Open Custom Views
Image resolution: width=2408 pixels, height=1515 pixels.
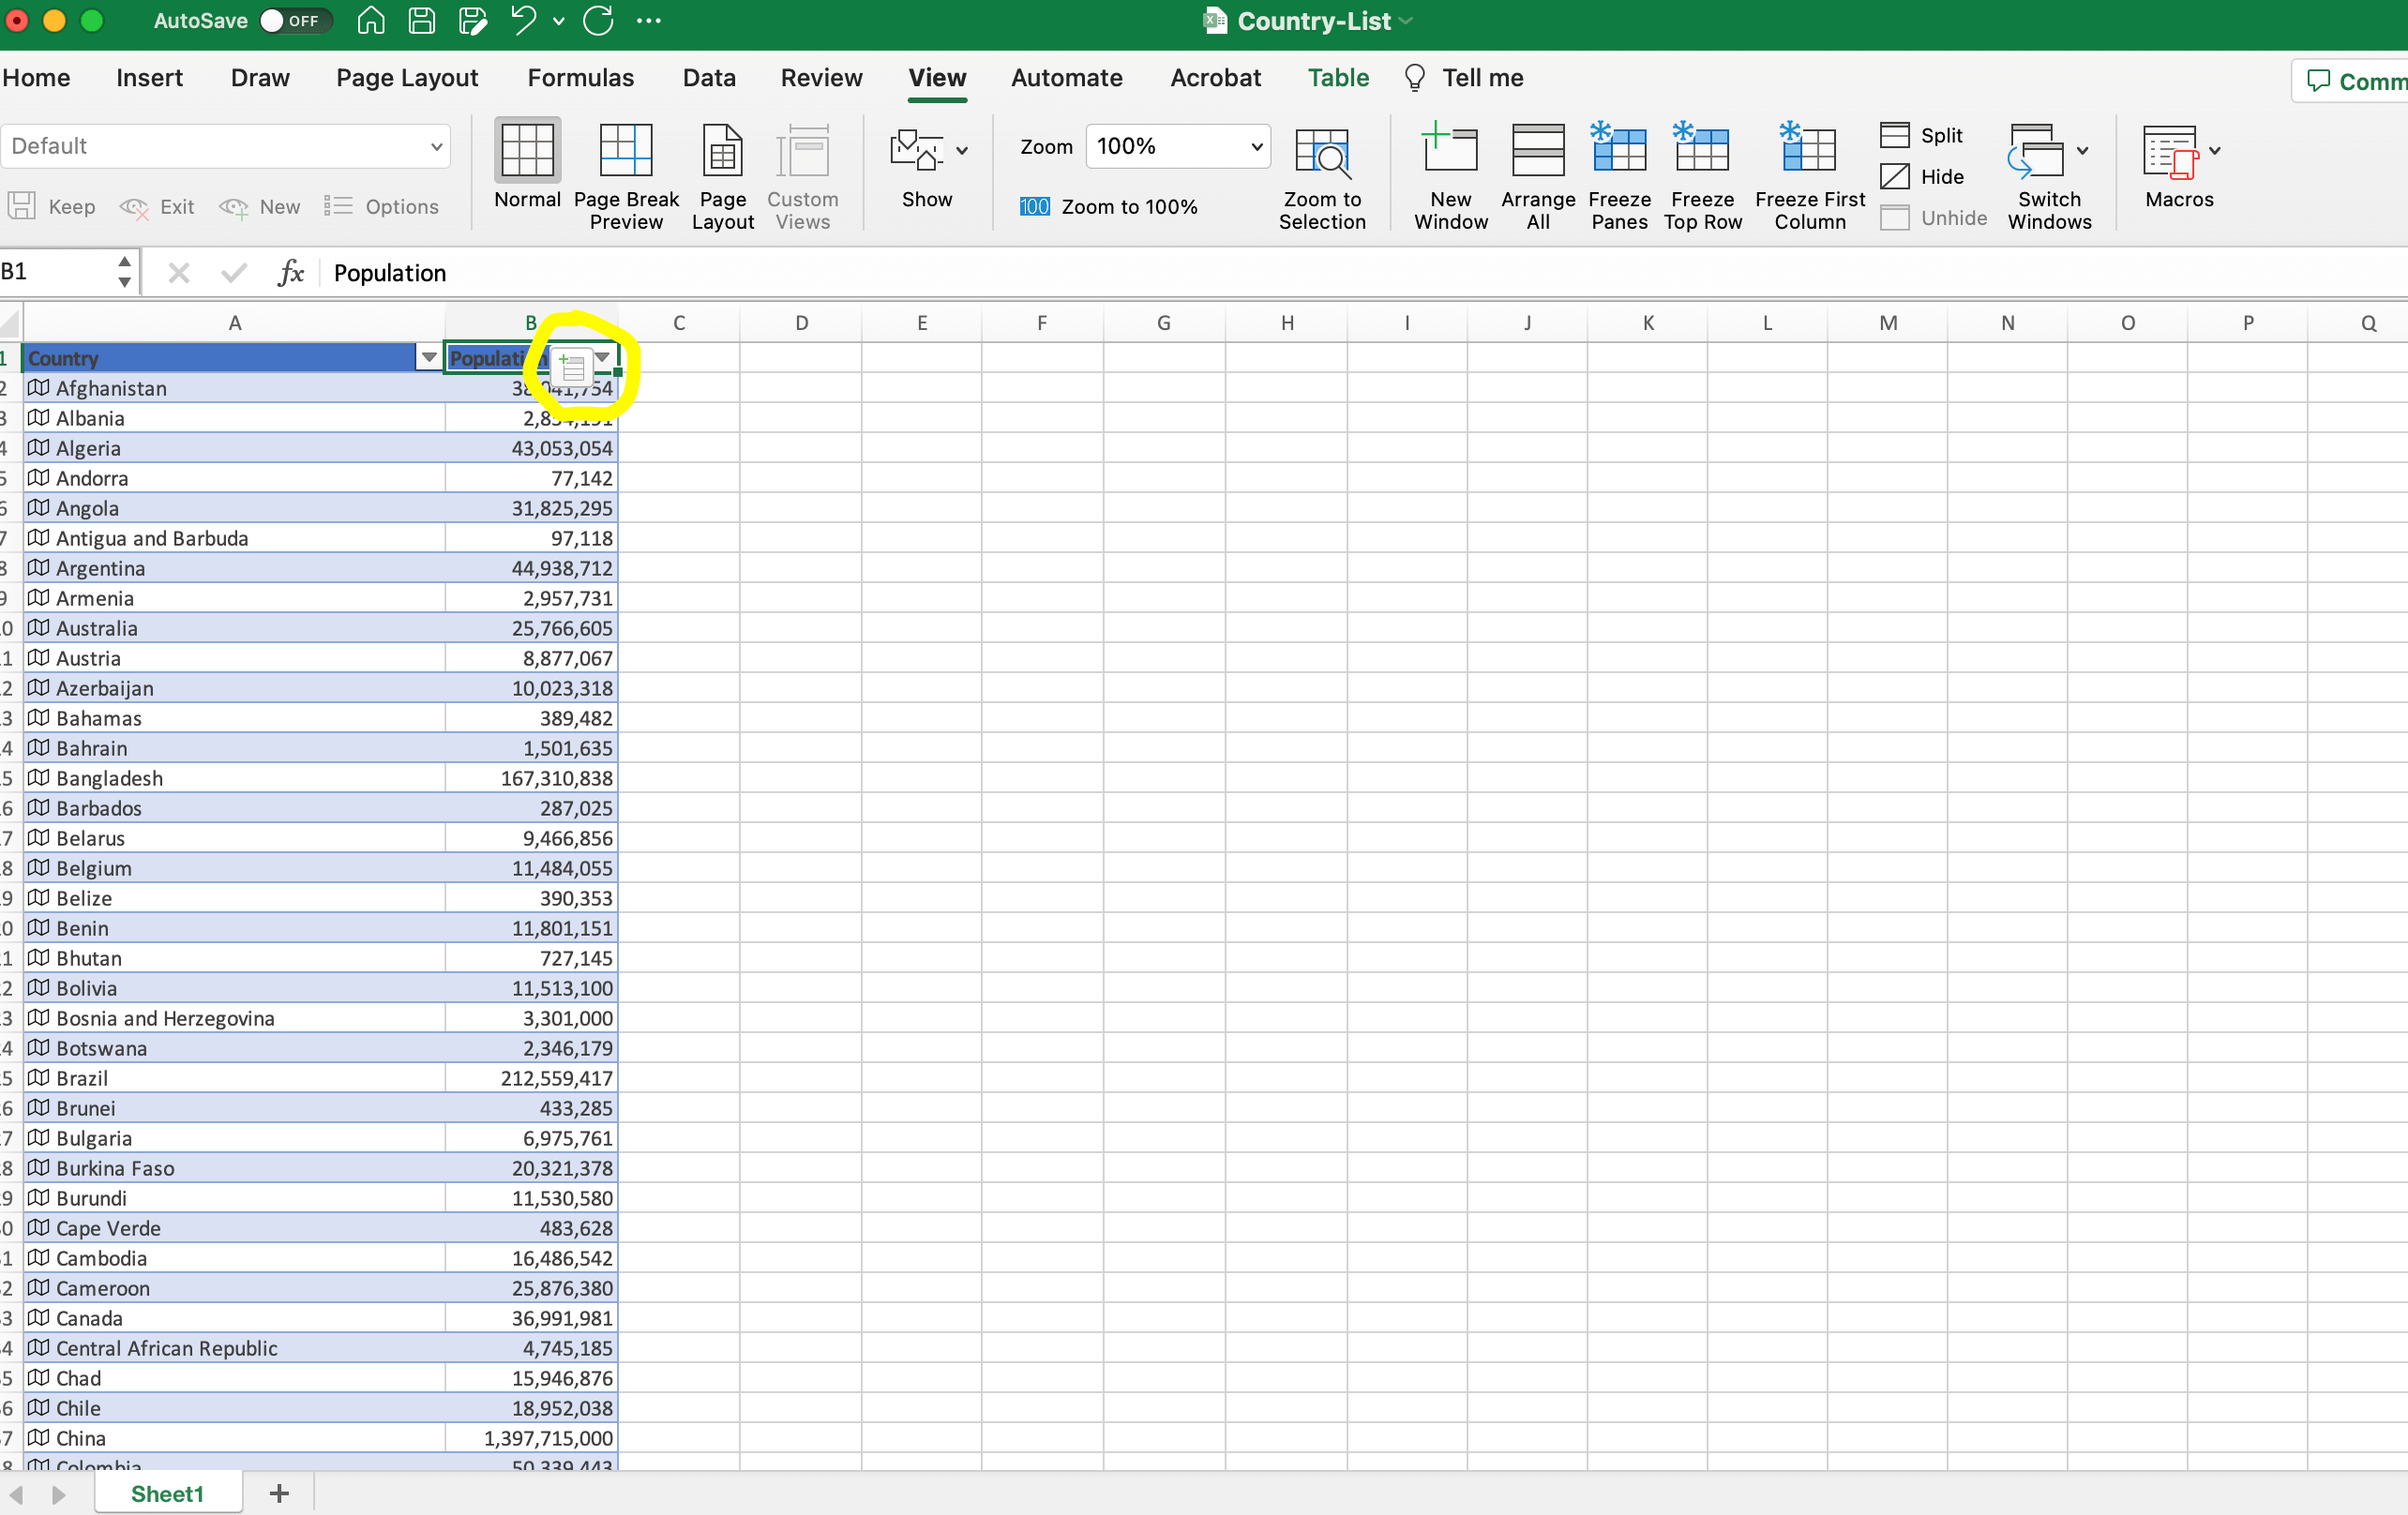802,170
